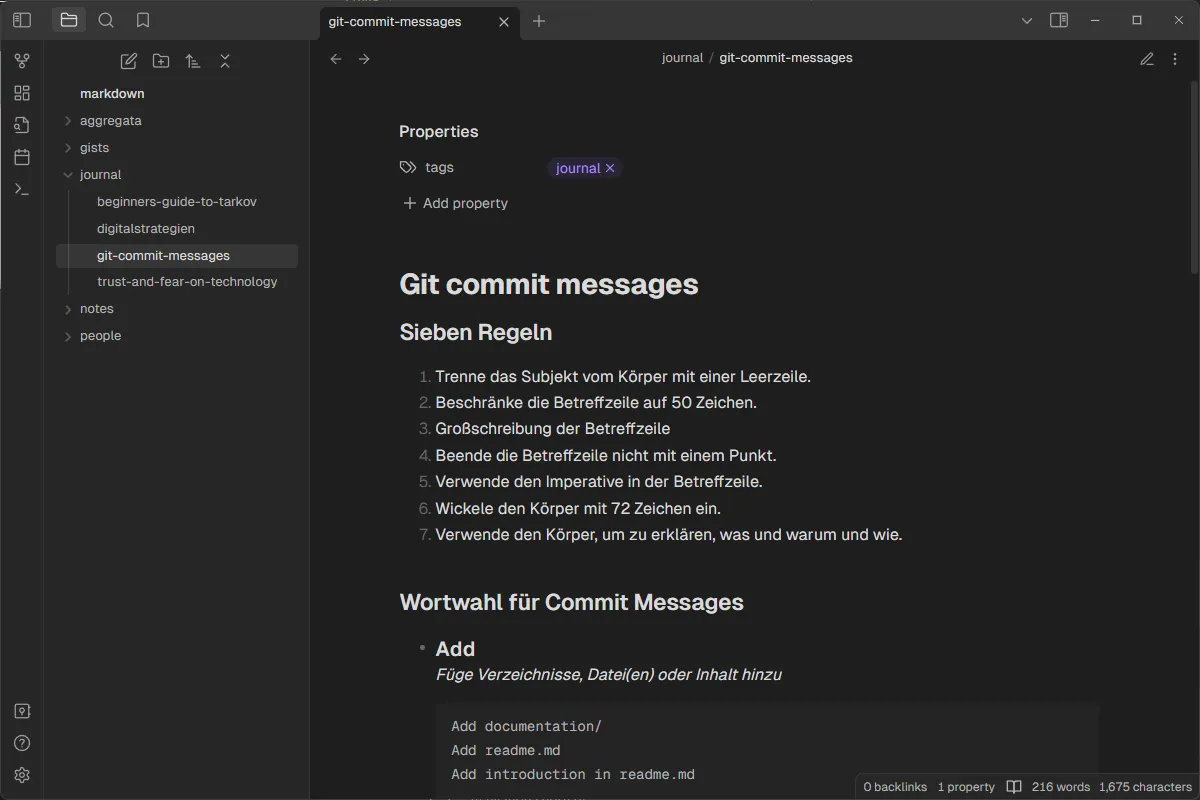Image resolution: width=1200 pixels, height=800 pixels.
Task: Open the note's more options menu
Action: [x=1175, y=58]
